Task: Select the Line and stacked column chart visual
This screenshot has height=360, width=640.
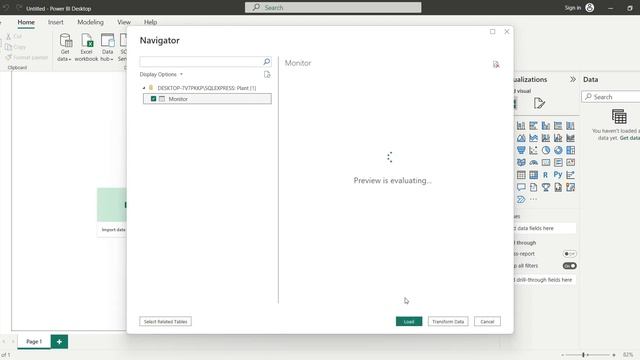Action: [546, 138]
